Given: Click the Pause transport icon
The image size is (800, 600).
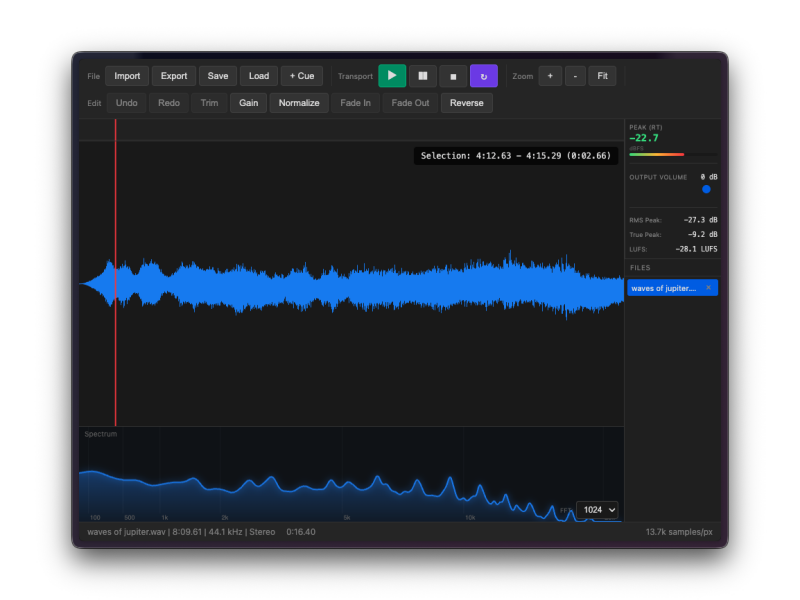Looking at the screenshot, I should (x=423, y=76).
